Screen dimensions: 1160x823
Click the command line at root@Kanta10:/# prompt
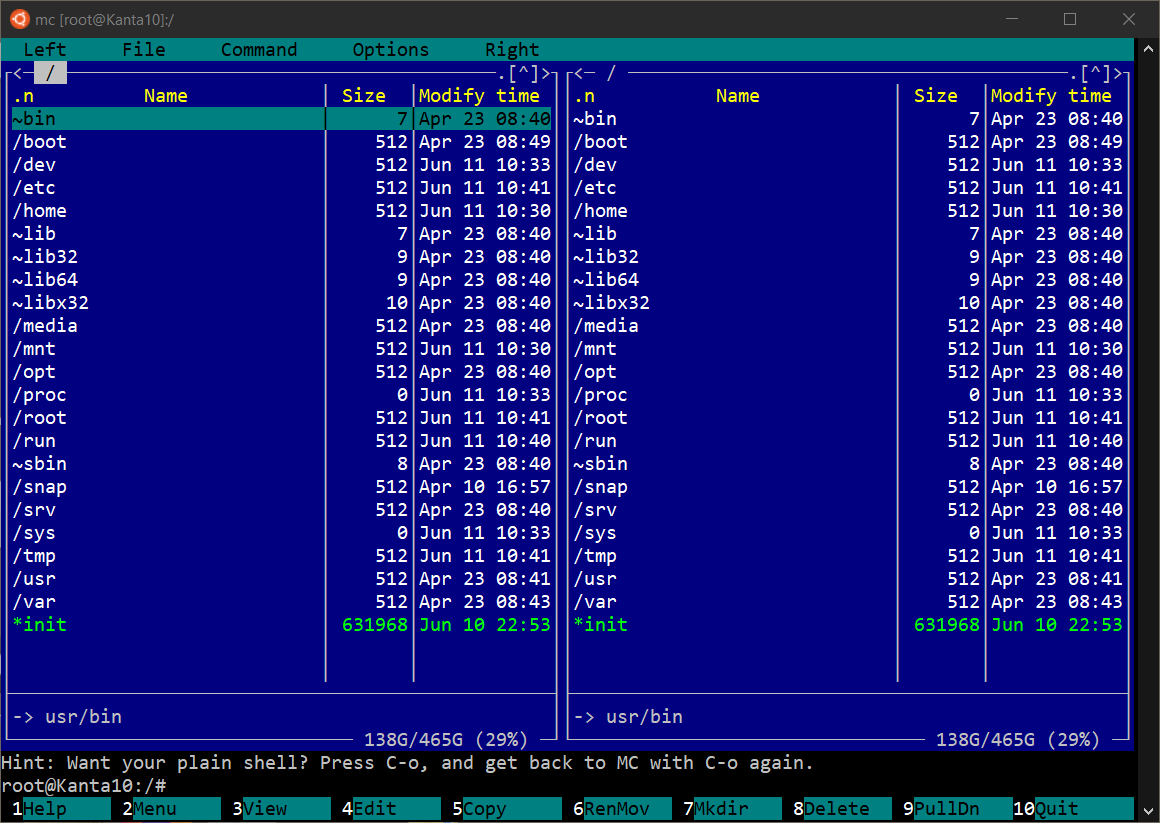[x=567, y=786]
